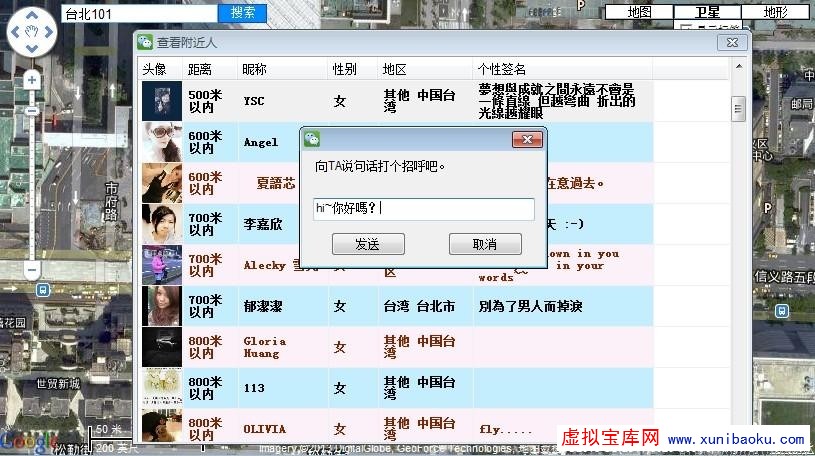
Task: Zoom in with the map plus button
Action: (x=32, y=79)
